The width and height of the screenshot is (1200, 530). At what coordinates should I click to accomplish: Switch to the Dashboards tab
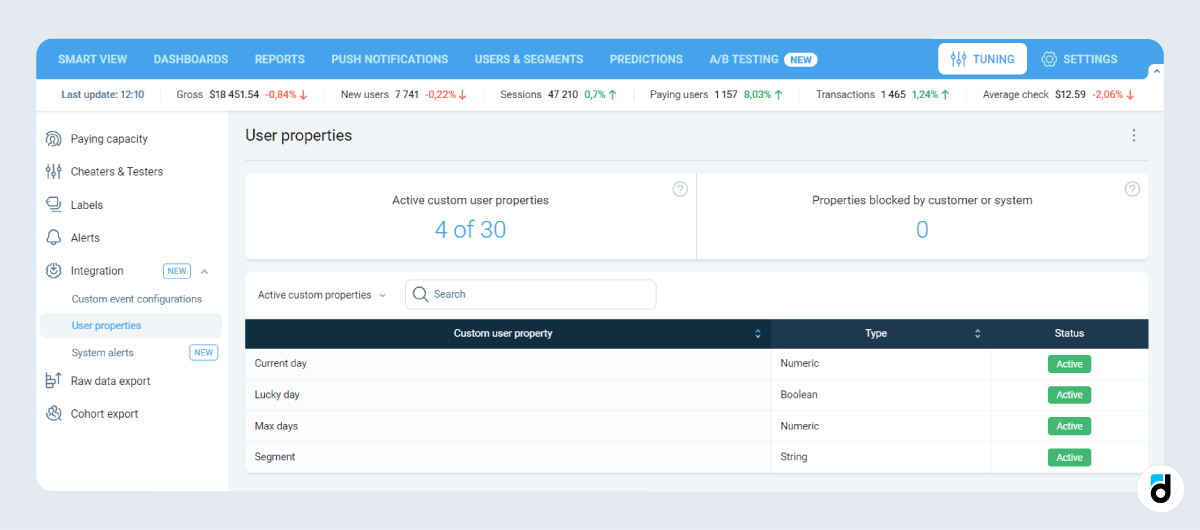[x=191, y=59]
